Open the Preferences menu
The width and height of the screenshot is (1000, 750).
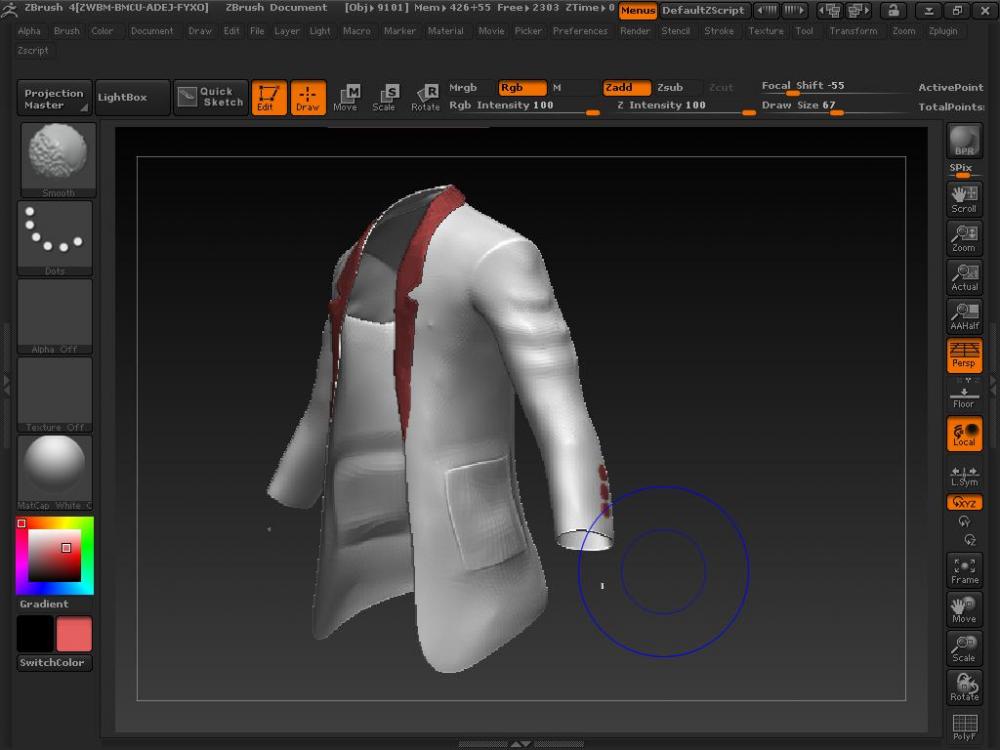(580, 31)
